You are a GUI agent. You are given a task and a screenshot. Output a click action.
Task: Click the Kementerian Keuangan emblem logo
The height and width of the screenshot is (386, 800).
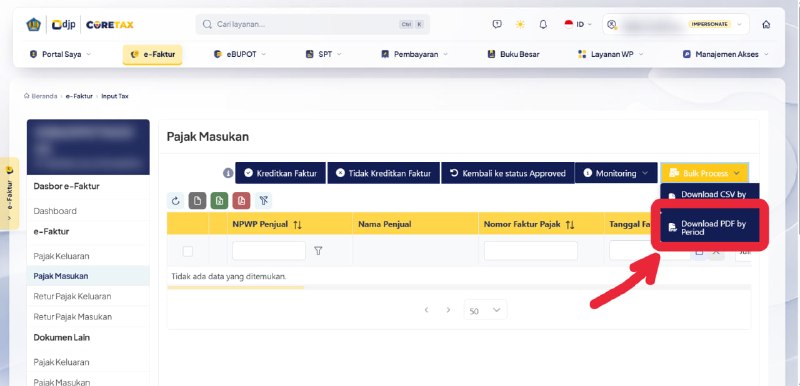coord(34,24)
